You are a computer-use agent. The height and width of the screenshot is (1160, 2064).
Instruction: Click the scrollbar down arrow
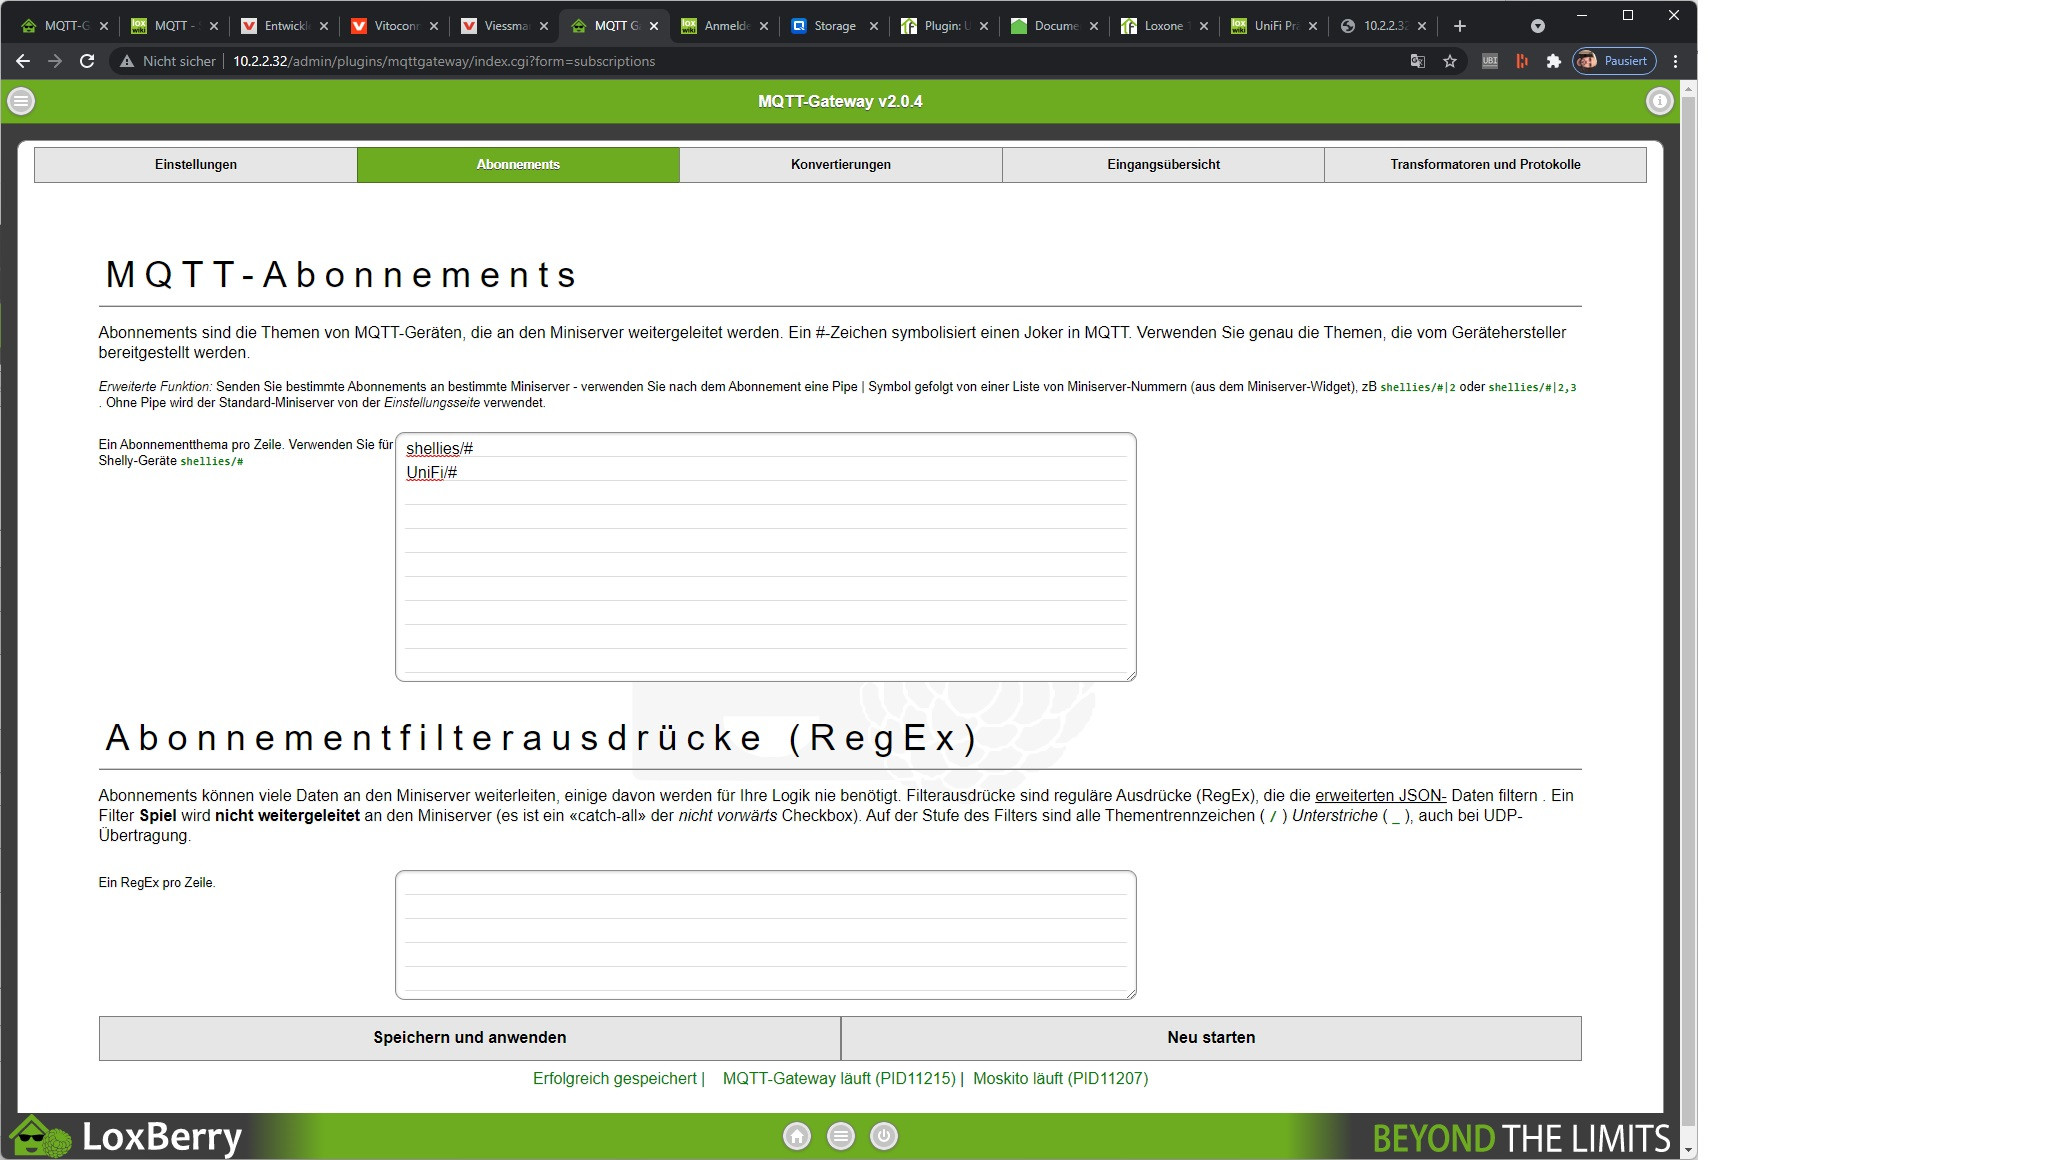pos(1689,1151)
